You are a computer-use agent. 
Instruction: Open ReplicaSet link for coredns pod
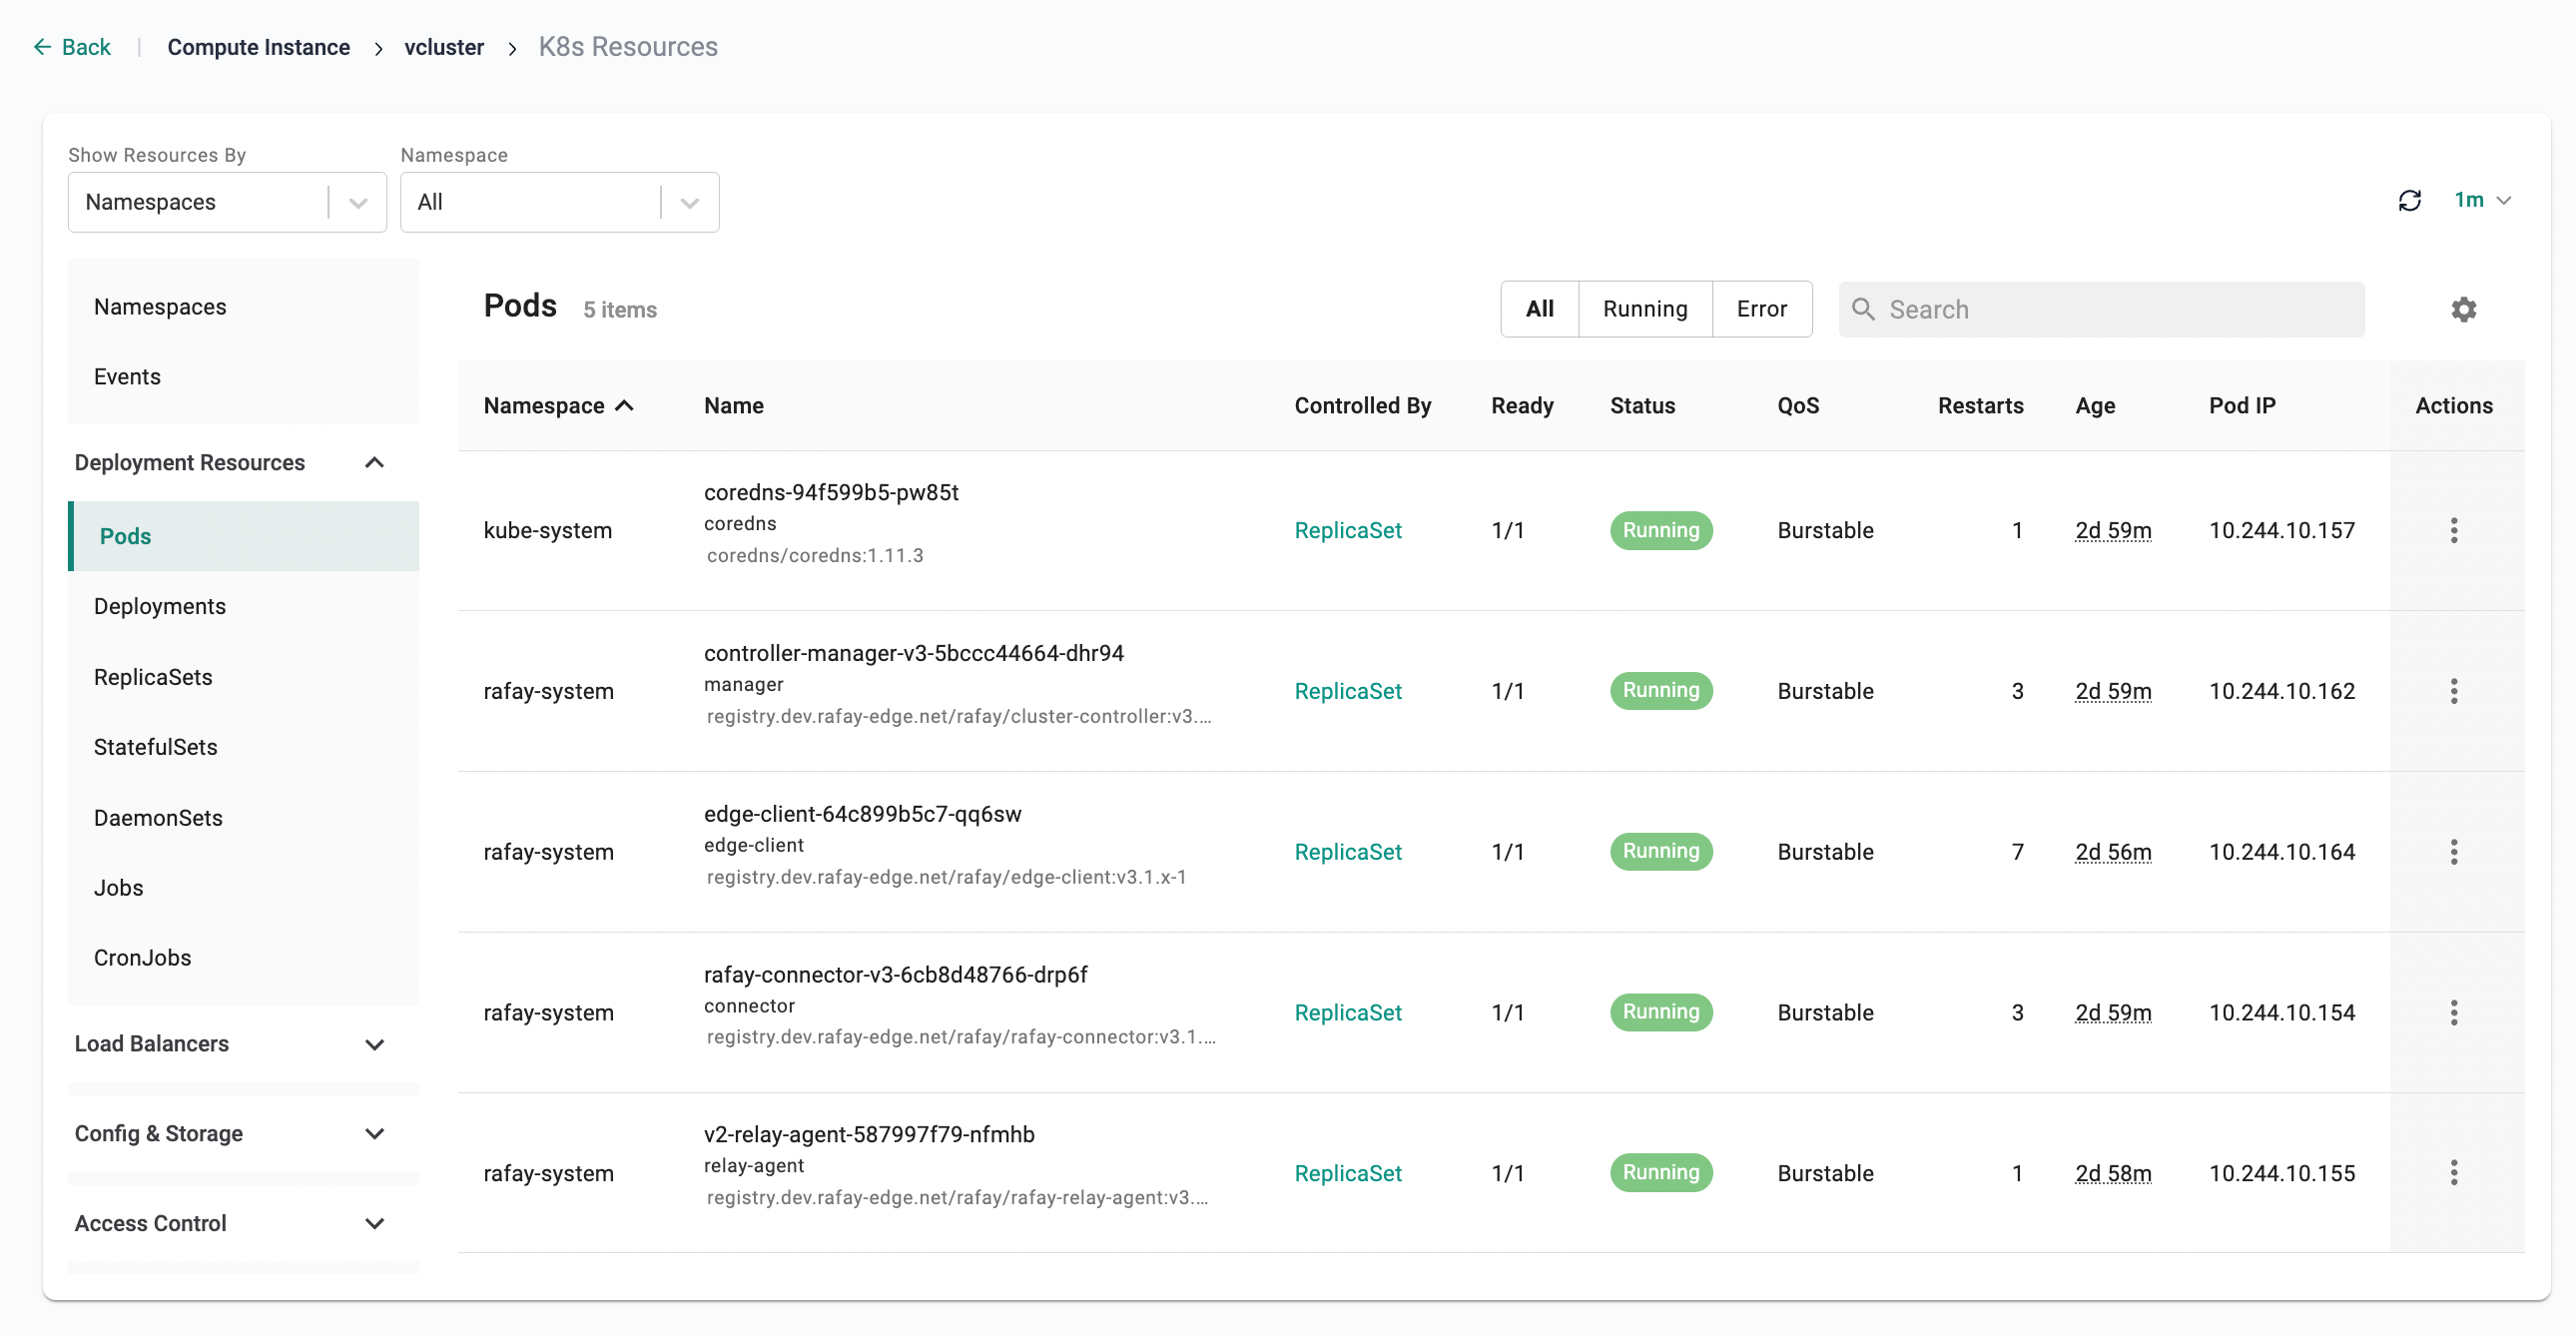pyautogui.click(x=1347, y=530)
